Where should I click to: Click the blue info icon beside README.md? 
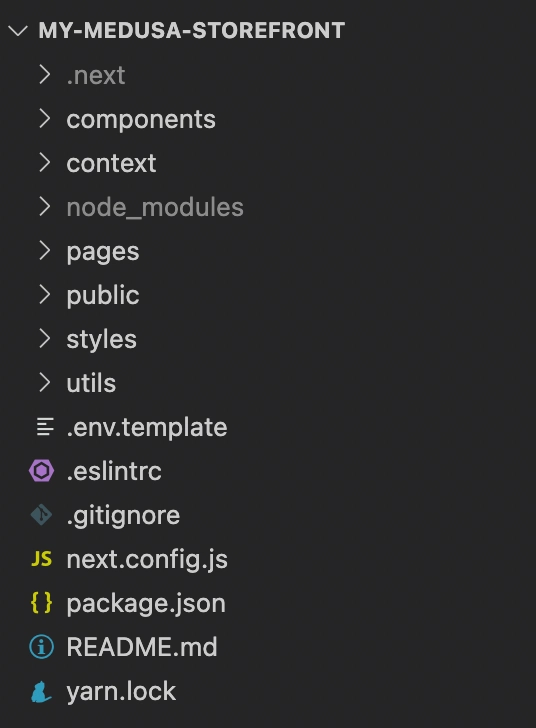41,647
